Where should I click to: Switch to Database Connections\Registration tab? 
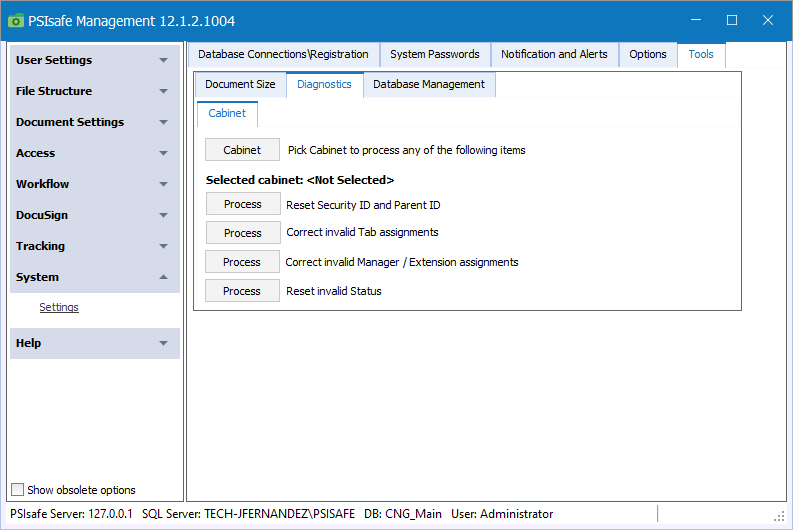coord(283,54)
